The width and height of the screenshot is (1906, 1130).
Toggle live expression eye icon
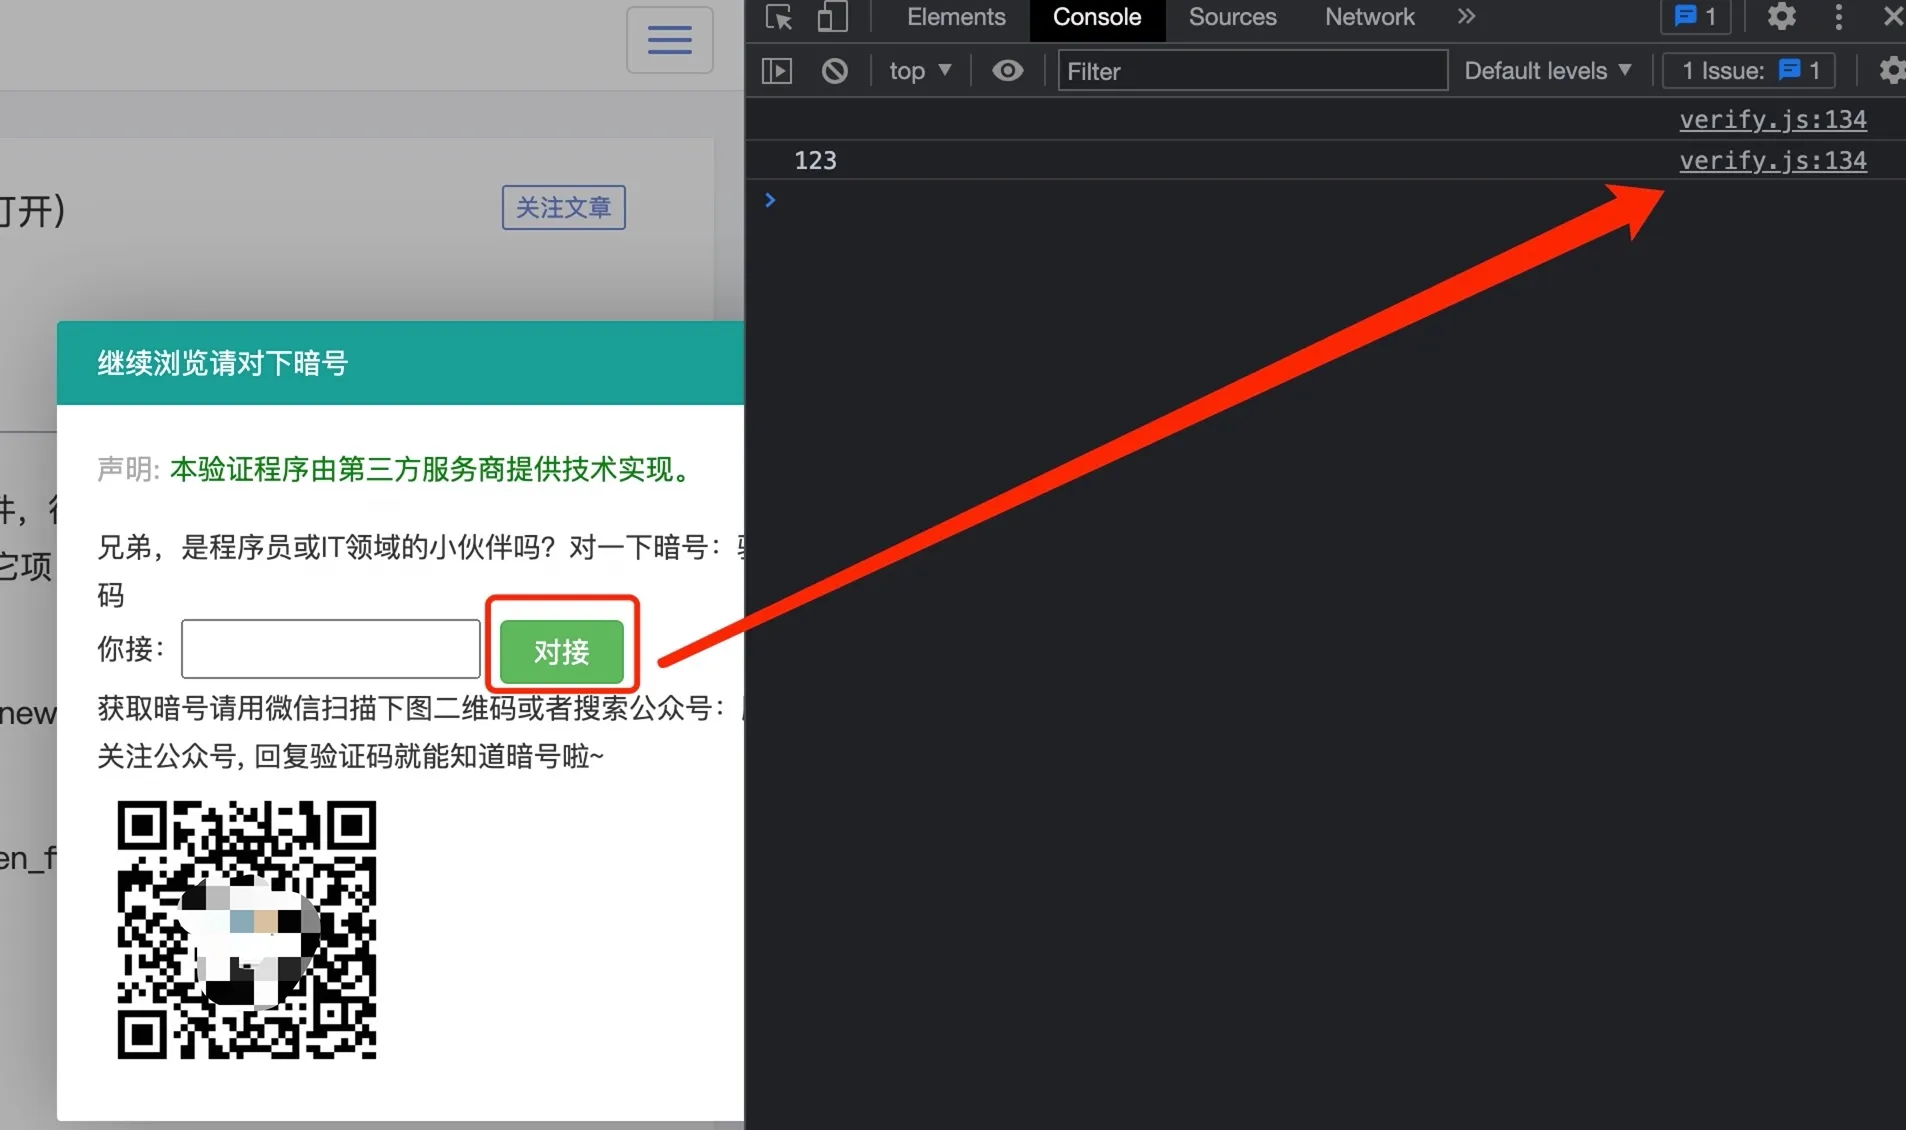[x=1008, y=71]
